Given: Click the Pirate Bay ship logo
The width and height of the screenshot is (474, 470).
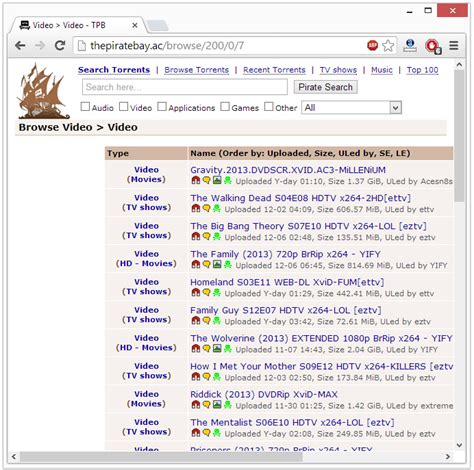Looking at the screenshot, I should (x=43, y=91).
